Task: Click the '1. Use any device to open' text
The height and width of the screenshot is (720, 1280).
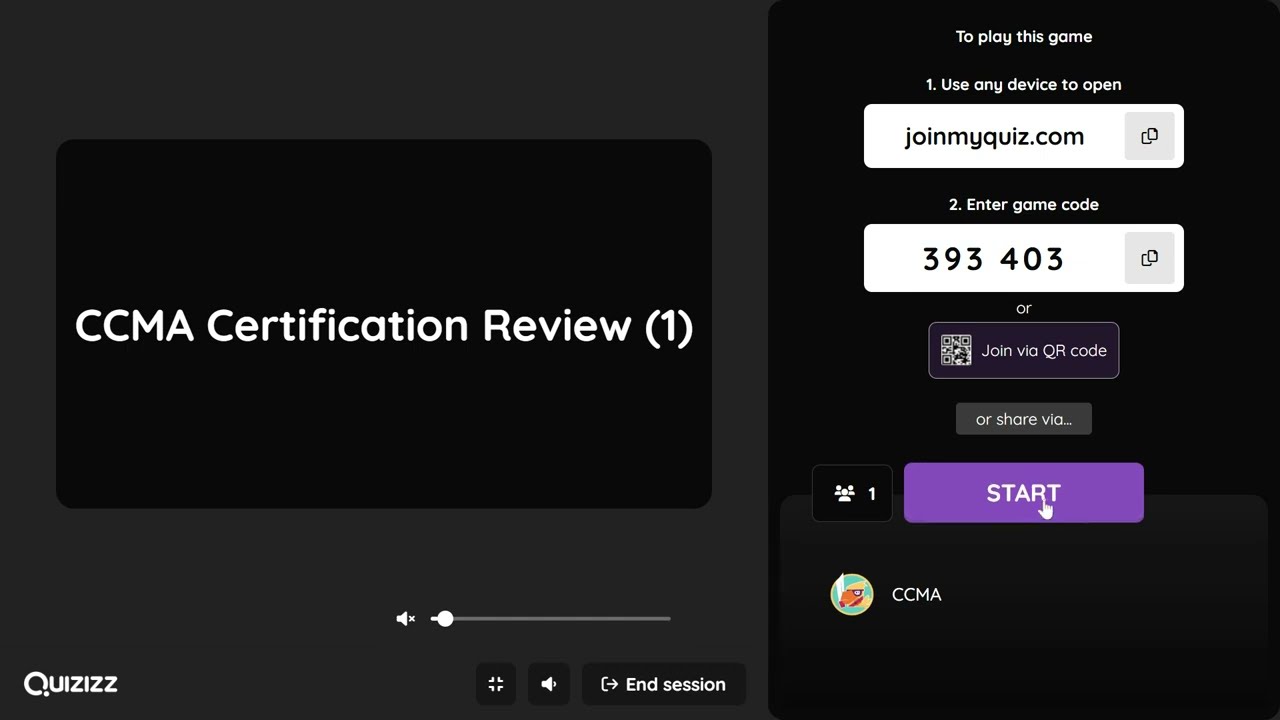Action: 1024,85
